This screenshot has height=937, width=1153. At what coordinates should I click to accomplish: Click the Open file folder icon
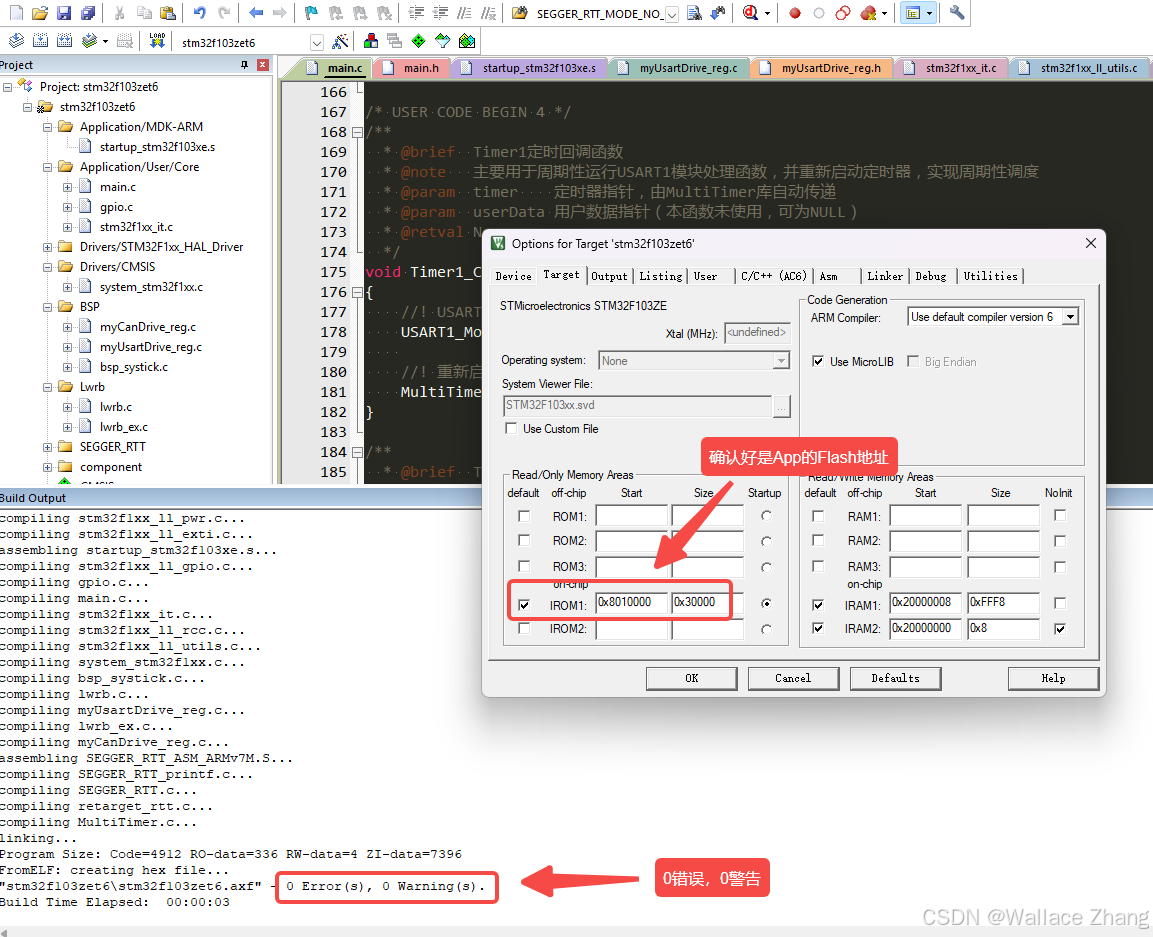[40, 13]
